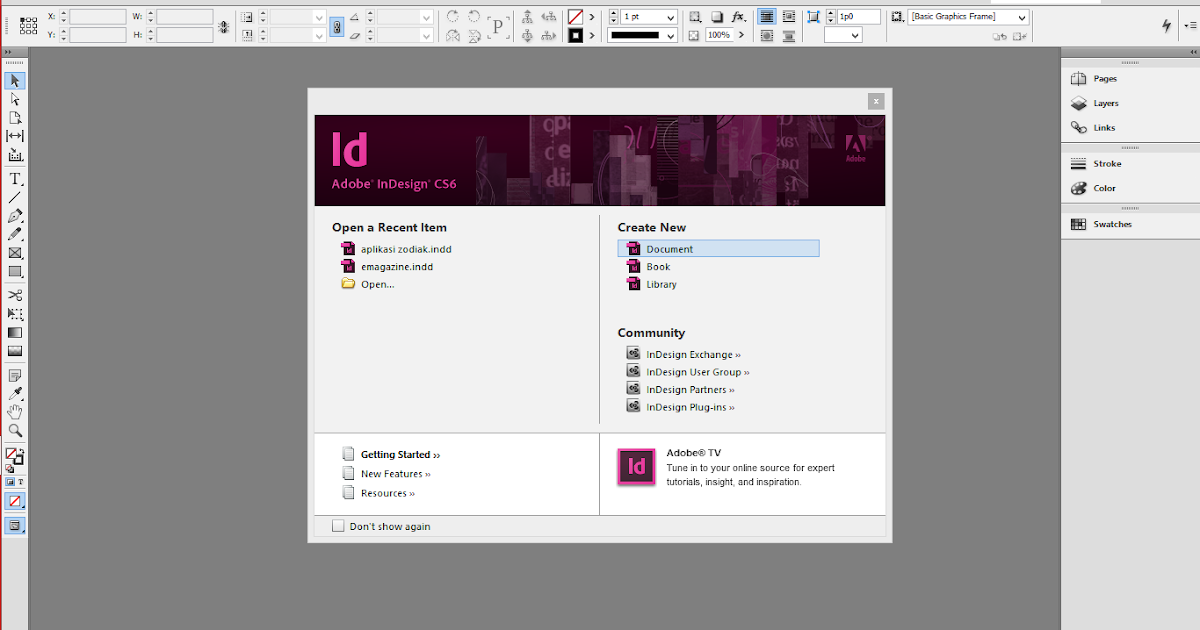
Task: Select the Note tool
Action: click(15, 375)
